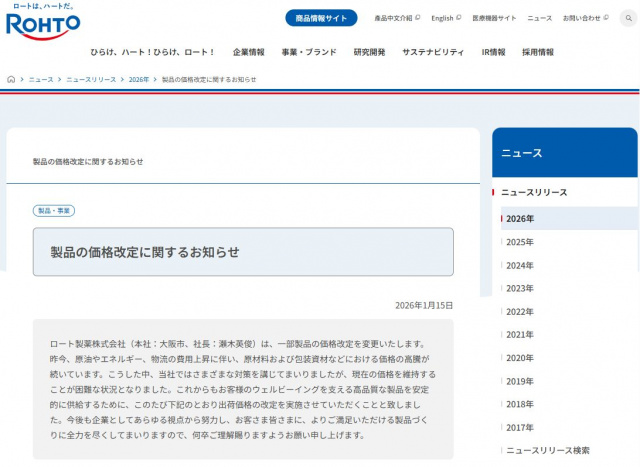The width and height of the screenshot is (640, 467).
Task: Open 医療機器サイト link
Action: [x=495, y=18]
